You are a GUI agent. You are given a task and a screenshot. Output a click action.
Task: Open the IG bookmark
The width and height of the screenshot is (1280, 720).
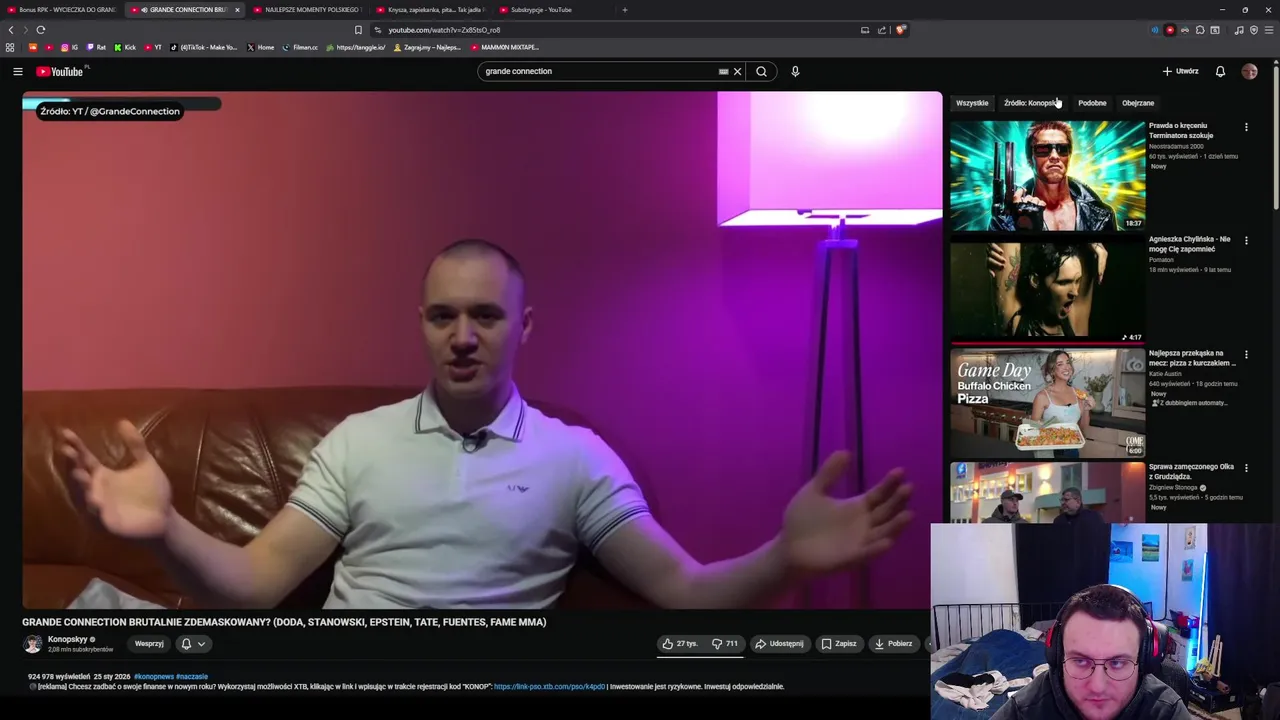pos(69,47)
